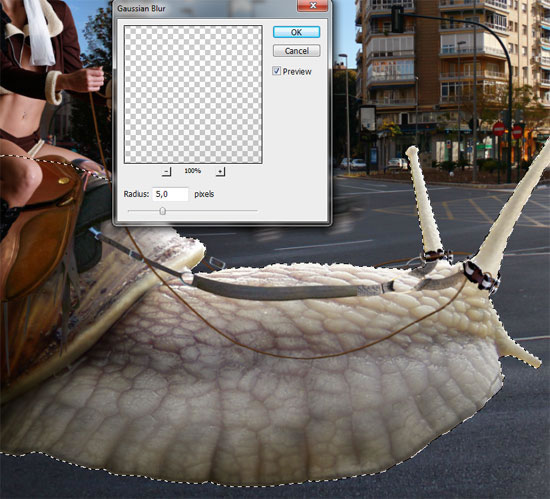Viewport: 550px width, 499px height.
Task: Click the blur preview thumbnail area
Action: click(193, 94)
